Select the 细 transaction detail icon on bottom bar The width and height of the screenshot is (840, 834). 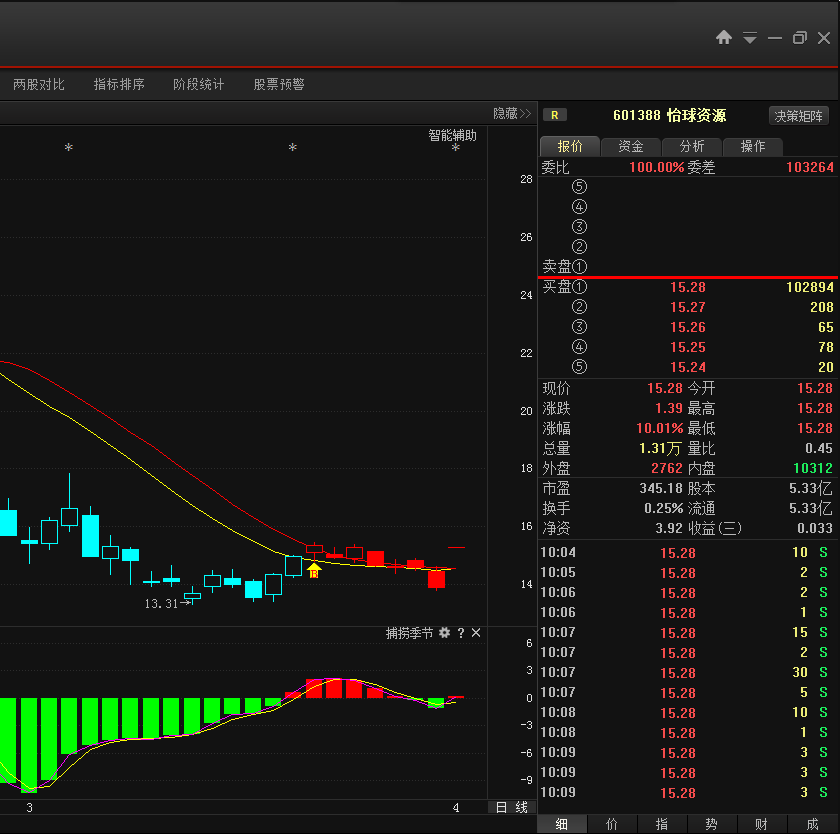click(x=561, y=824)
